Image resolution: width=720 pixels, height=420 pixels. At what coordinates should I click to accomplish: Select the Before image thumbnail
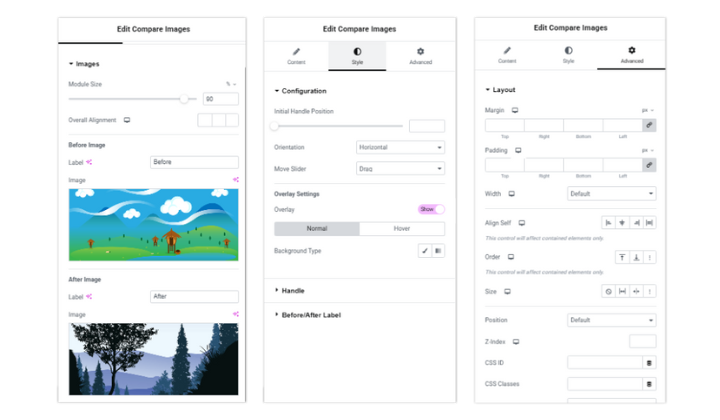pyautogui.click(x=153, y=225)
